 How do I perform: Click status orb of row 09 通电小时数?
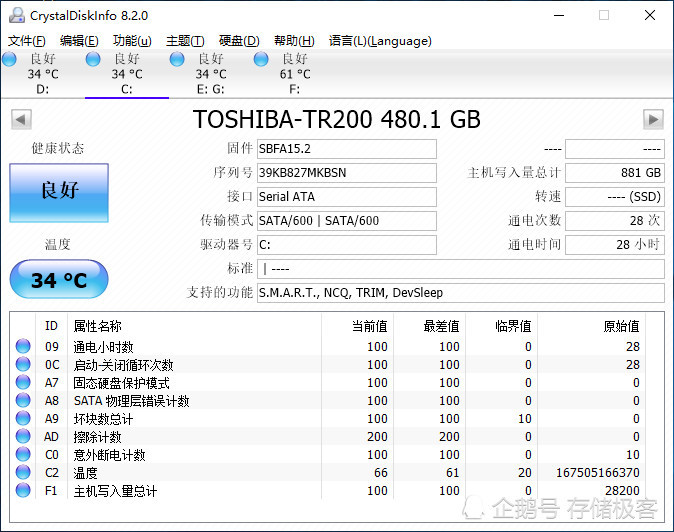point(23,346)
